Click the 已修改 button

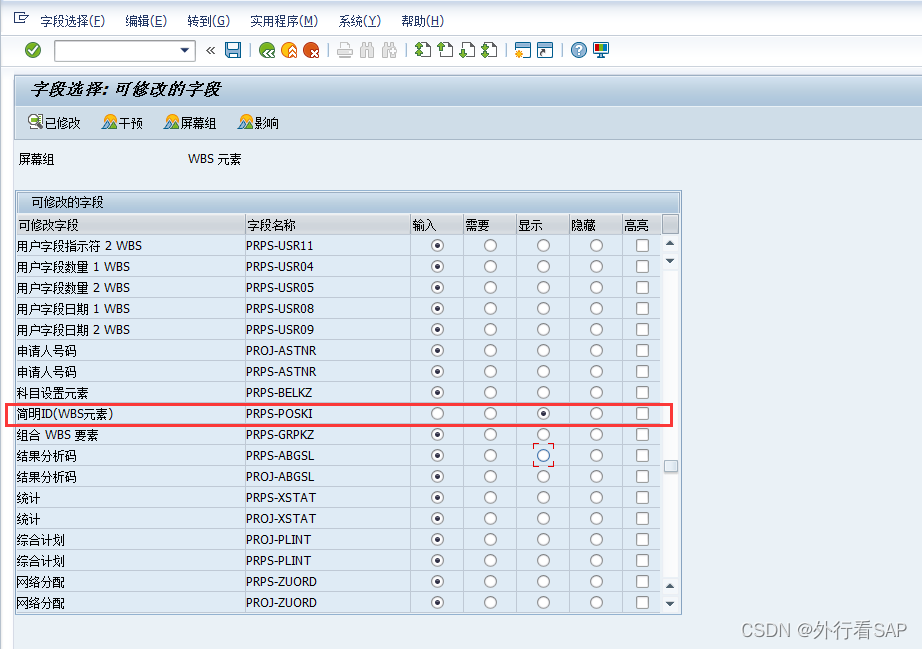coord(54,123)
